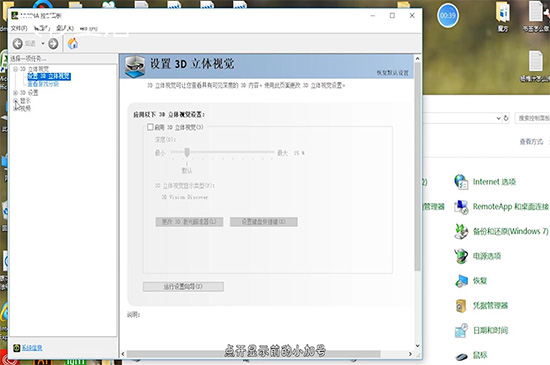Collapse the 3D 立体视觉 tree node
Screen dimensions: 550x365
tap(15, 69)
